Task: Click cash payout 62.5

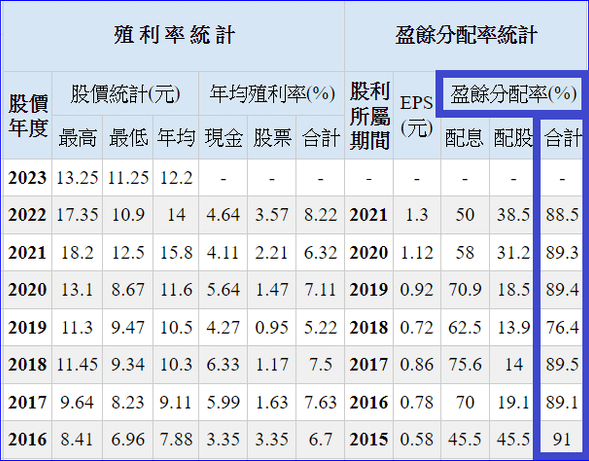Action: click(x=465, y=328)
